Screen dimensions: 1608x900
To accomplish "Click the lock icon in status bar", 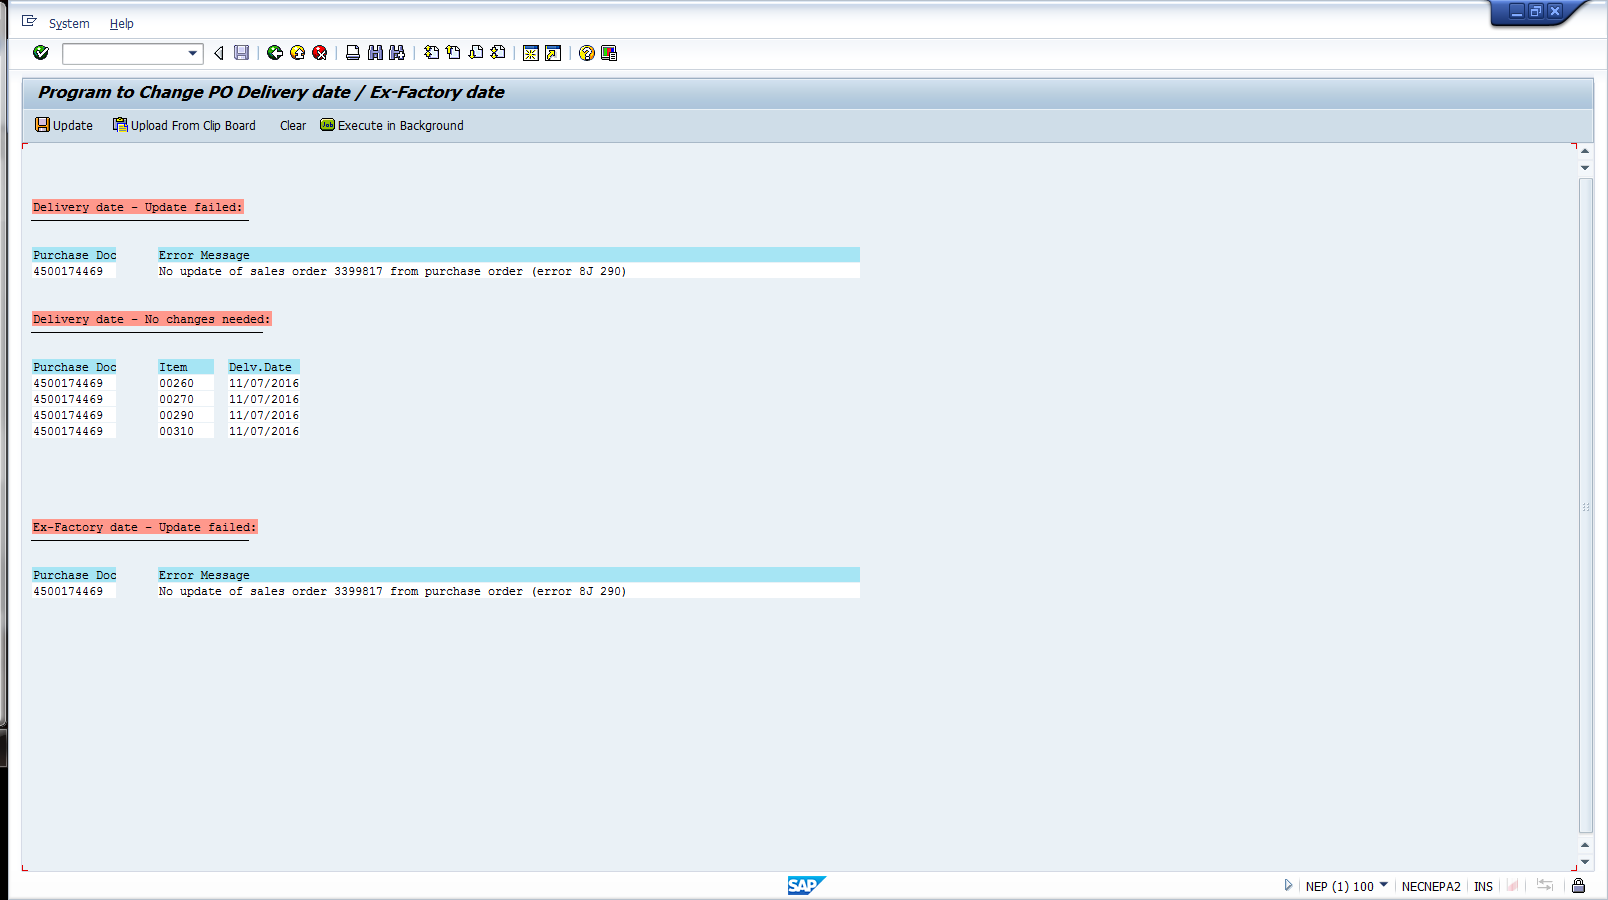I will 1578,886.
